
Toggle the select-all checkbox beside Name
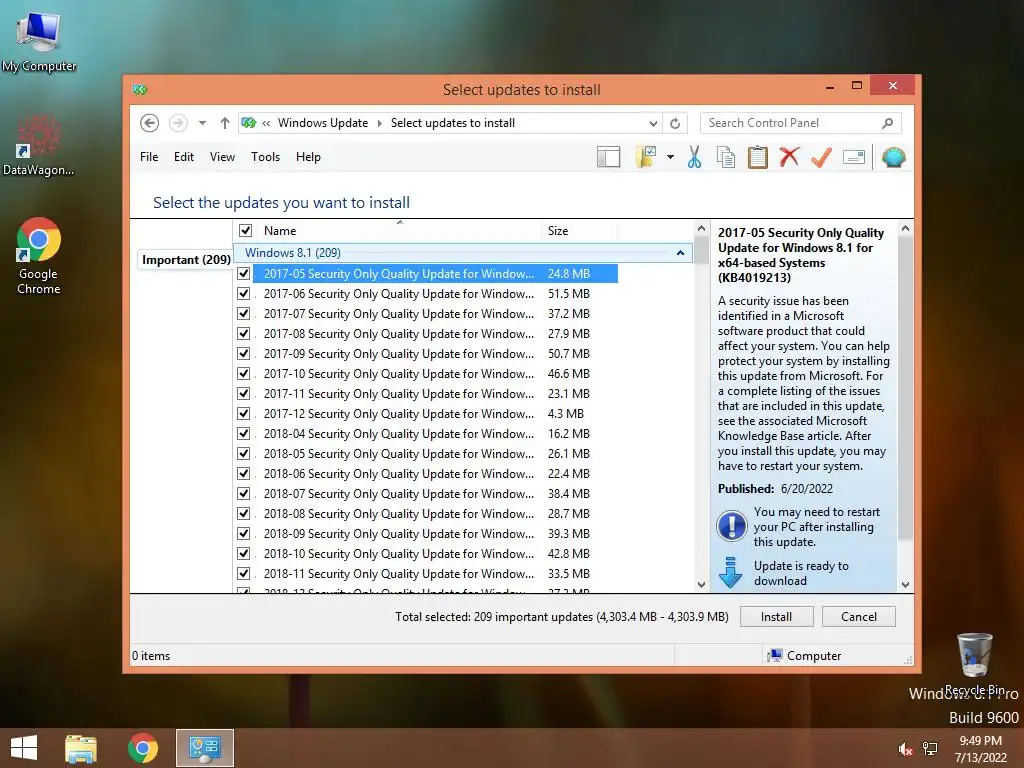coord(246,231)
